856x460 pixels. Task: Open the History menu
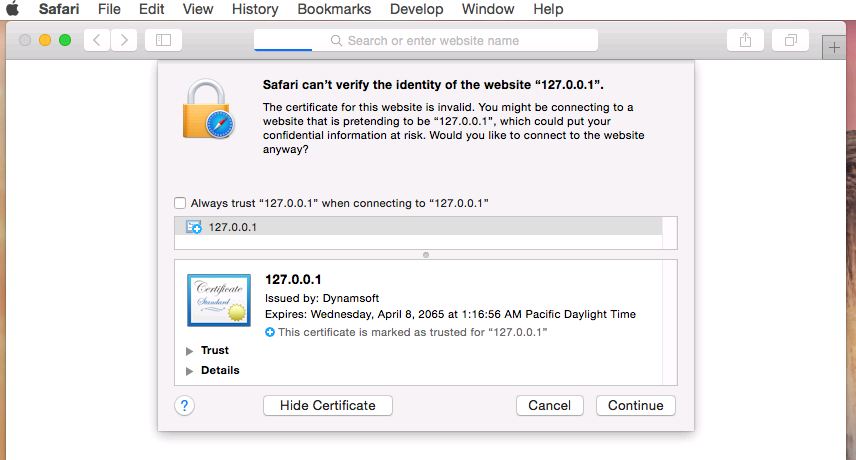click(x=254, y=9)
